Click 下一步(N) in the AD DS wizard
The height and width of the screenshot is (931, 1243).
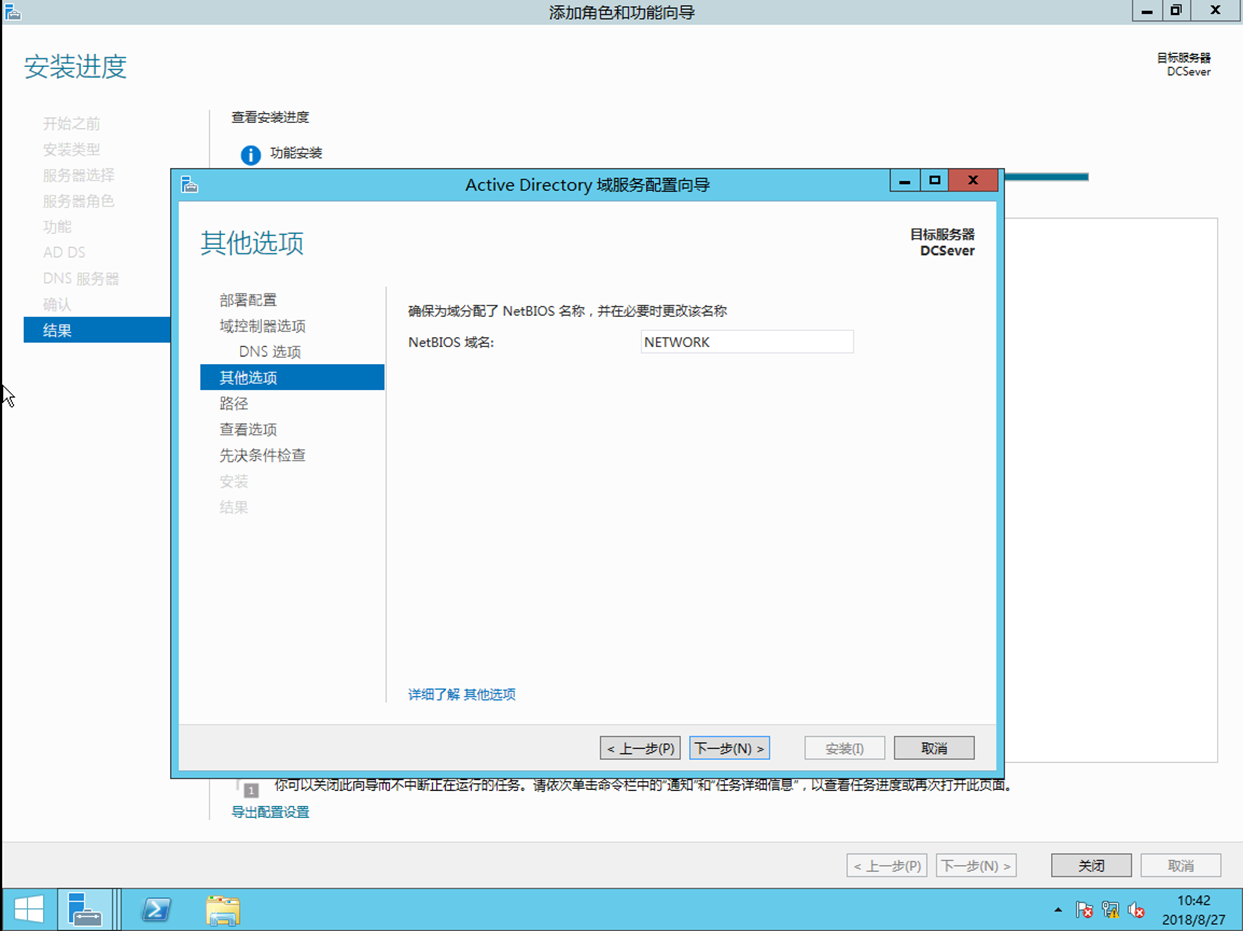729,748
